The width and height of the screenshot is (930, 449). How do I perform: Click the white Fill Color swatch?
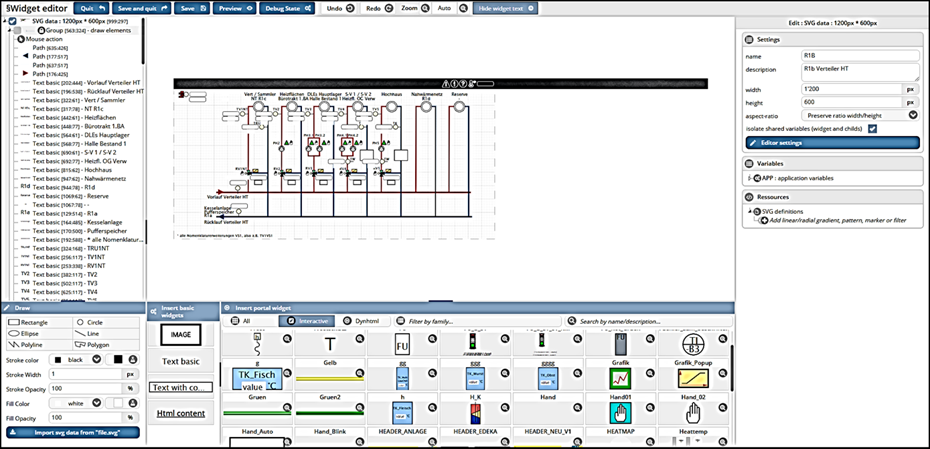tap(119, 403)
